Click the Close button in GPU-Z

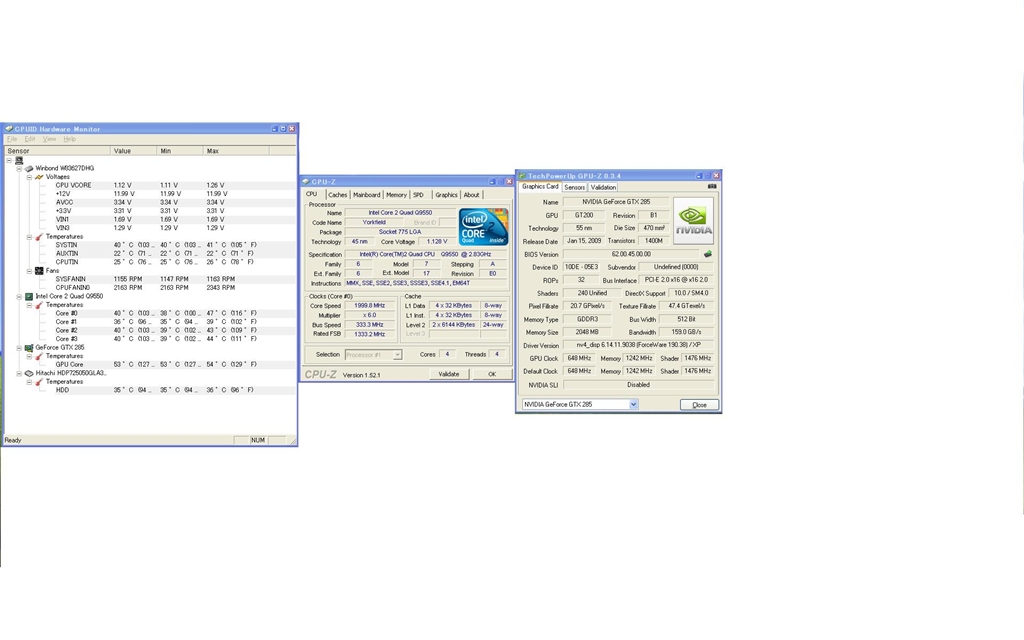[x=699, y=405]
